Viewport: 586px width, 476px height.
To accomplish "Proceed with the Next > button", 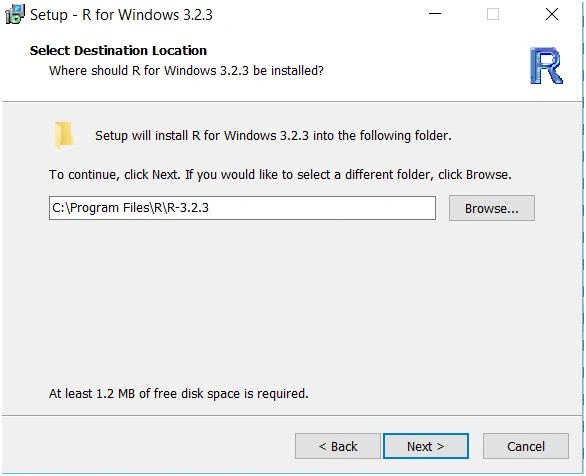I will tap(426, 446).
